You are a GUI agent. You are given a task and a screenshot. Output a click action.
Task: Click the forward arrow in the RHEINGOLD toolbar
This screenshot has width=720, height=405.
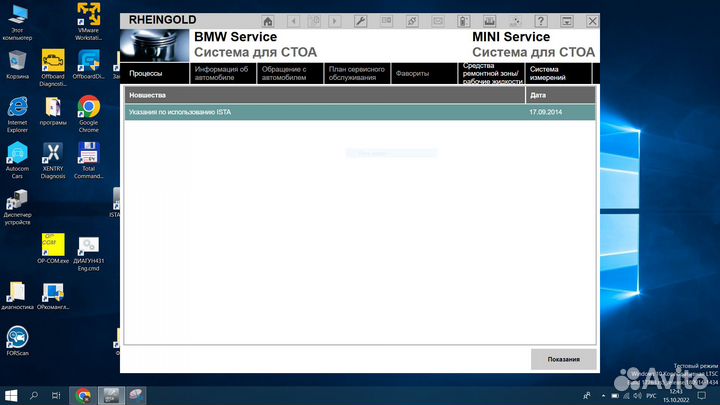click(x=335, y=21)
